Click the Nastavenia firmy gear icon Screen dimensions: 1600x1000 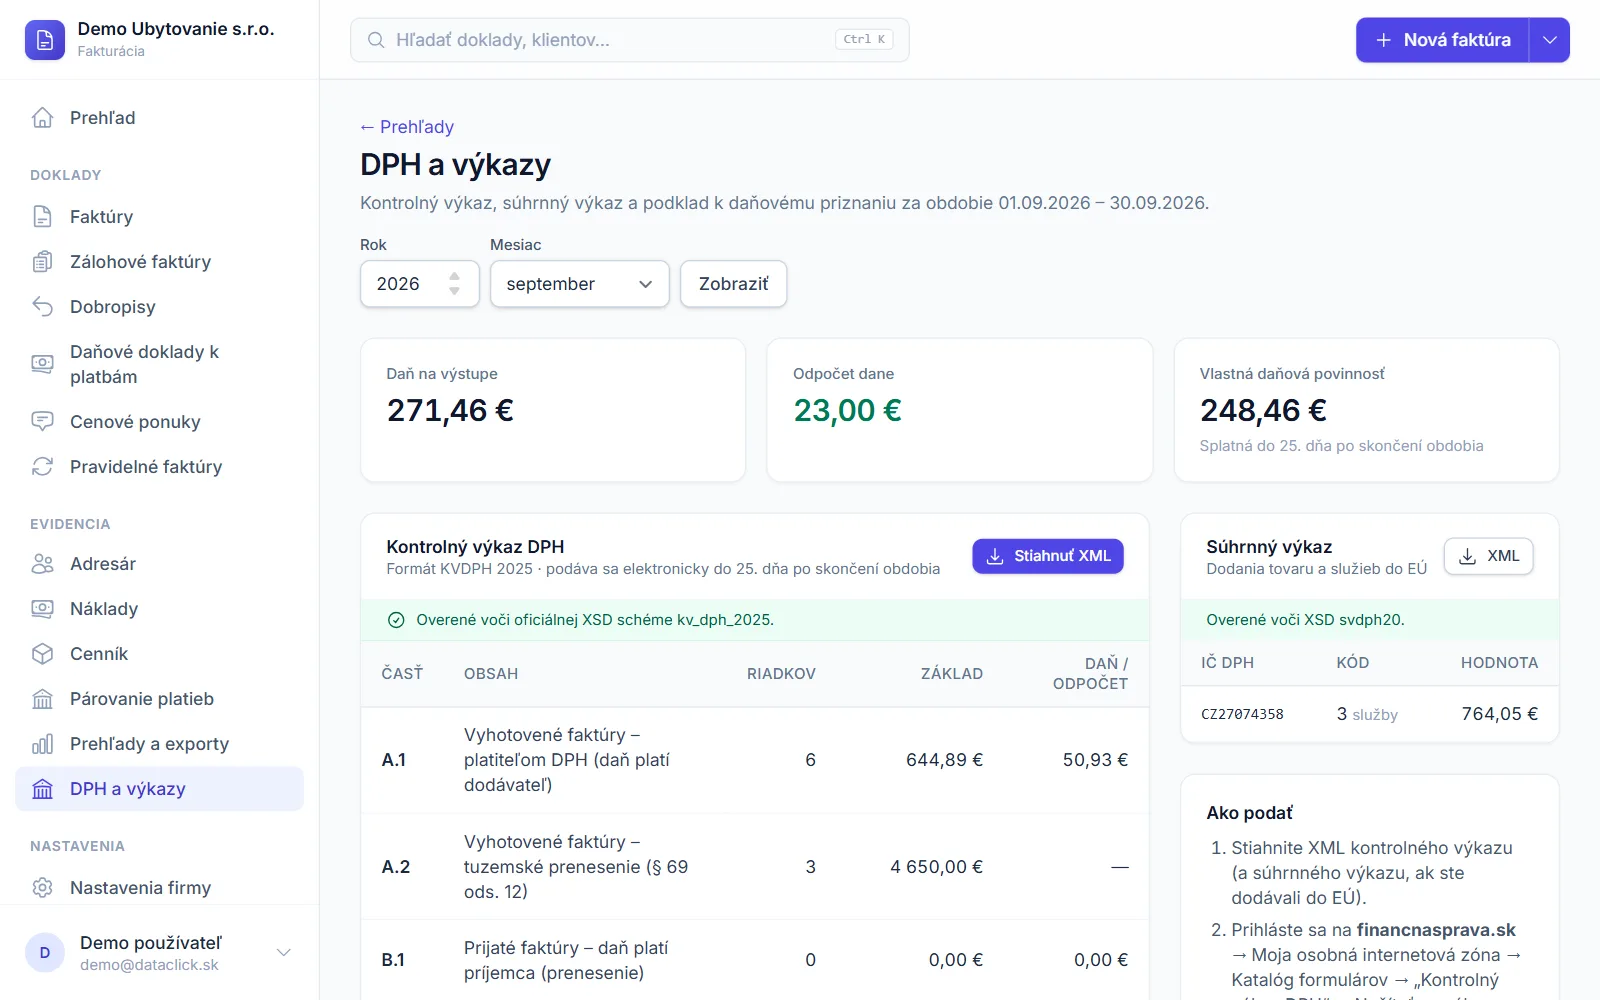pyautogui.click(x=42, y=888)
